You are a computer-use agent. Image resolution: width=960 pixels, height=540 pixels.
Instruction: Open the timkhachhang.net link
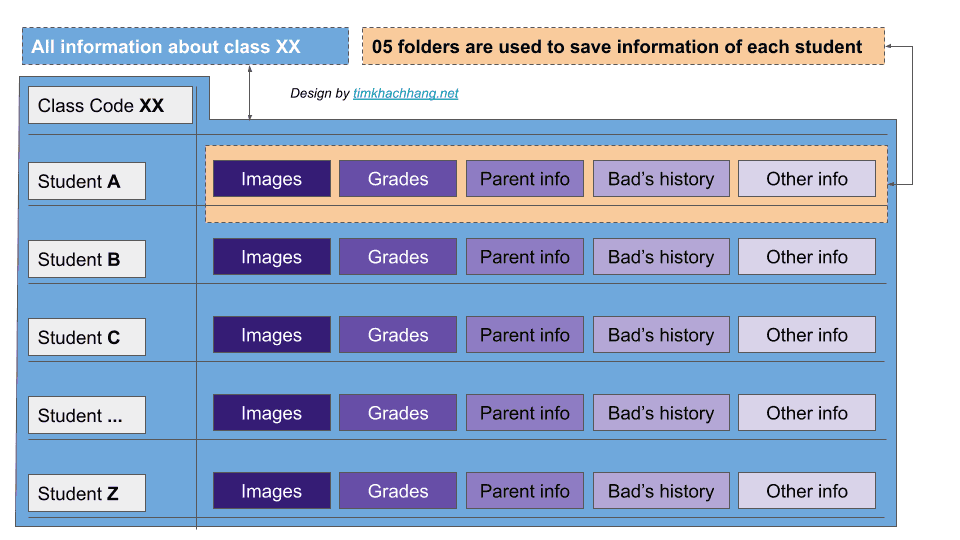tap(405, 94)
